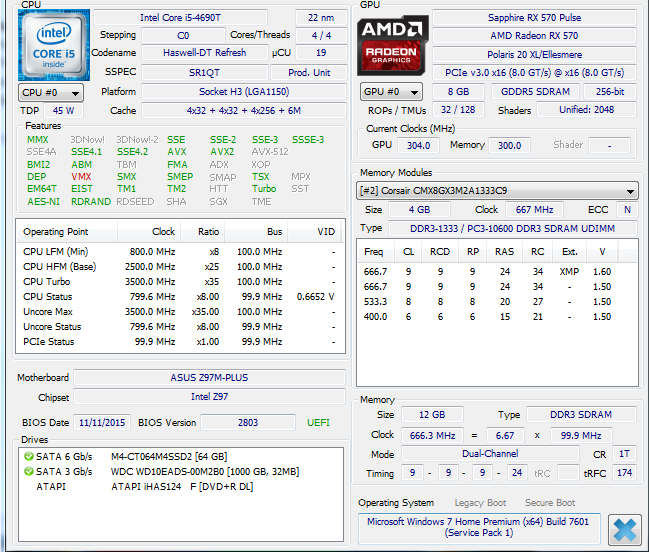Click the Polaris 20 XL/Ellesmere field
The height and width of the screenshot is (552, 649).
[x=534, y=55]
